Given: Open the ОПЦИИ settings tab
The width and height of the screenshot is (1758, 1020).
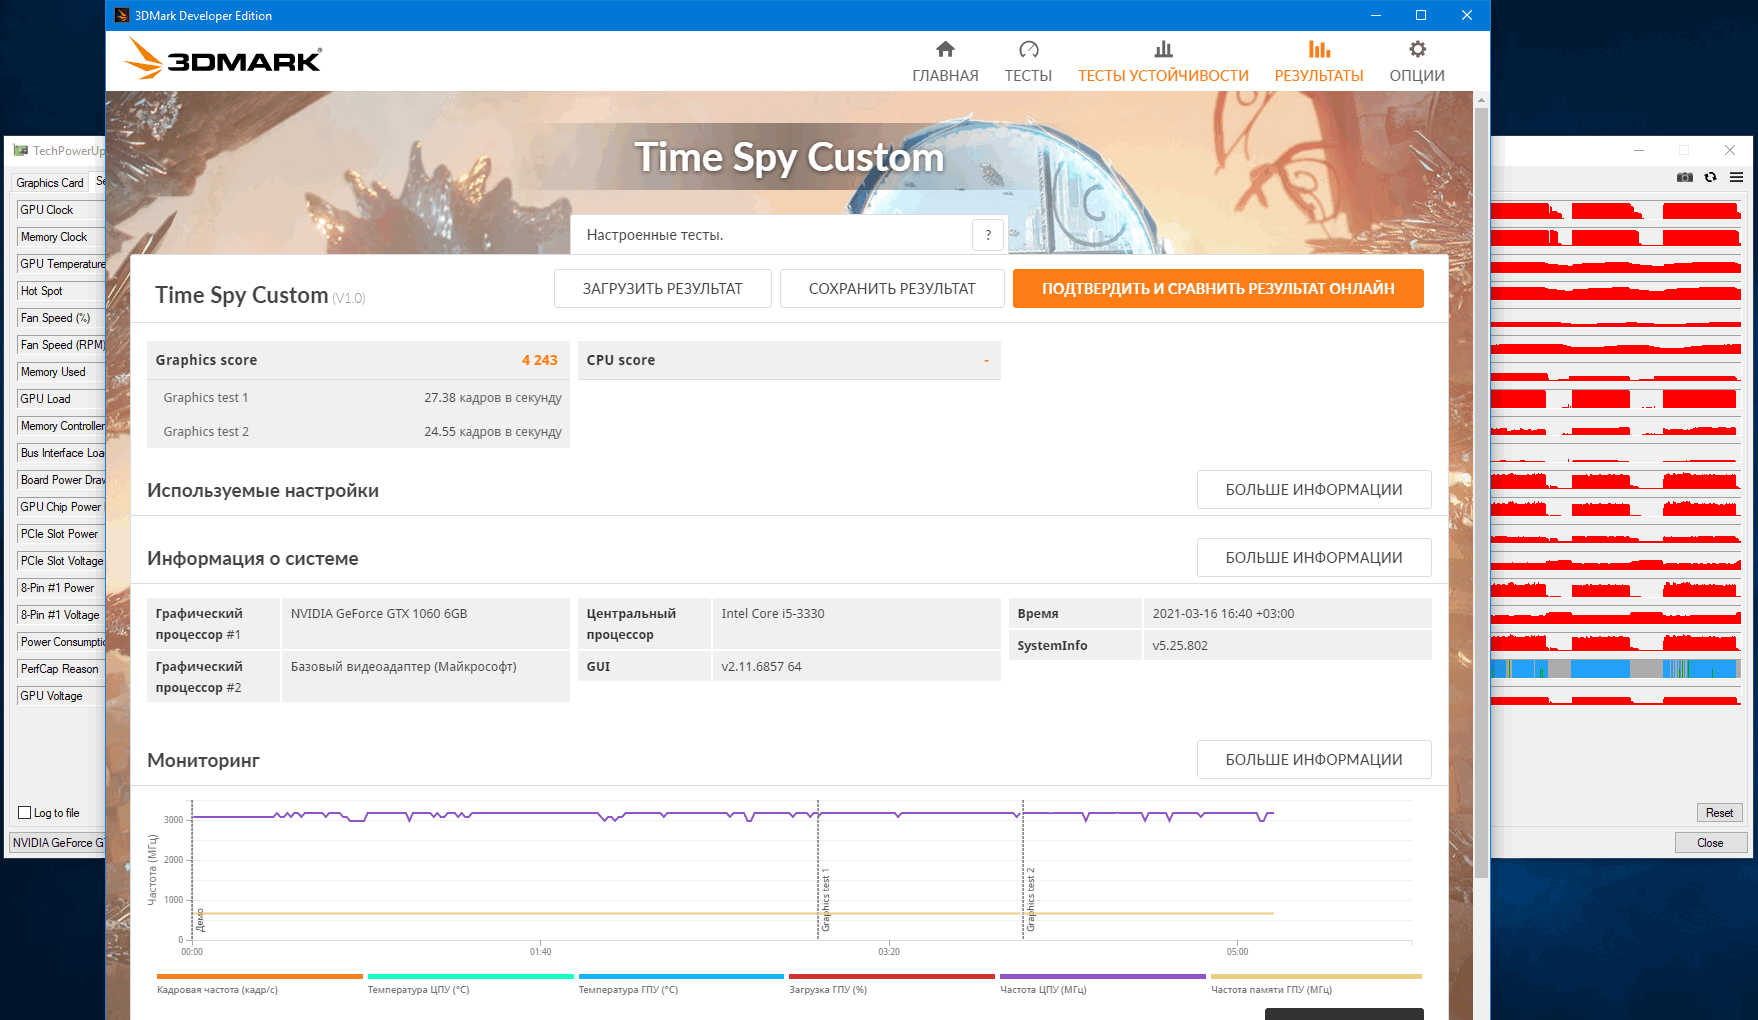Looking at the screenshot, I should (x=1417, y=62).
